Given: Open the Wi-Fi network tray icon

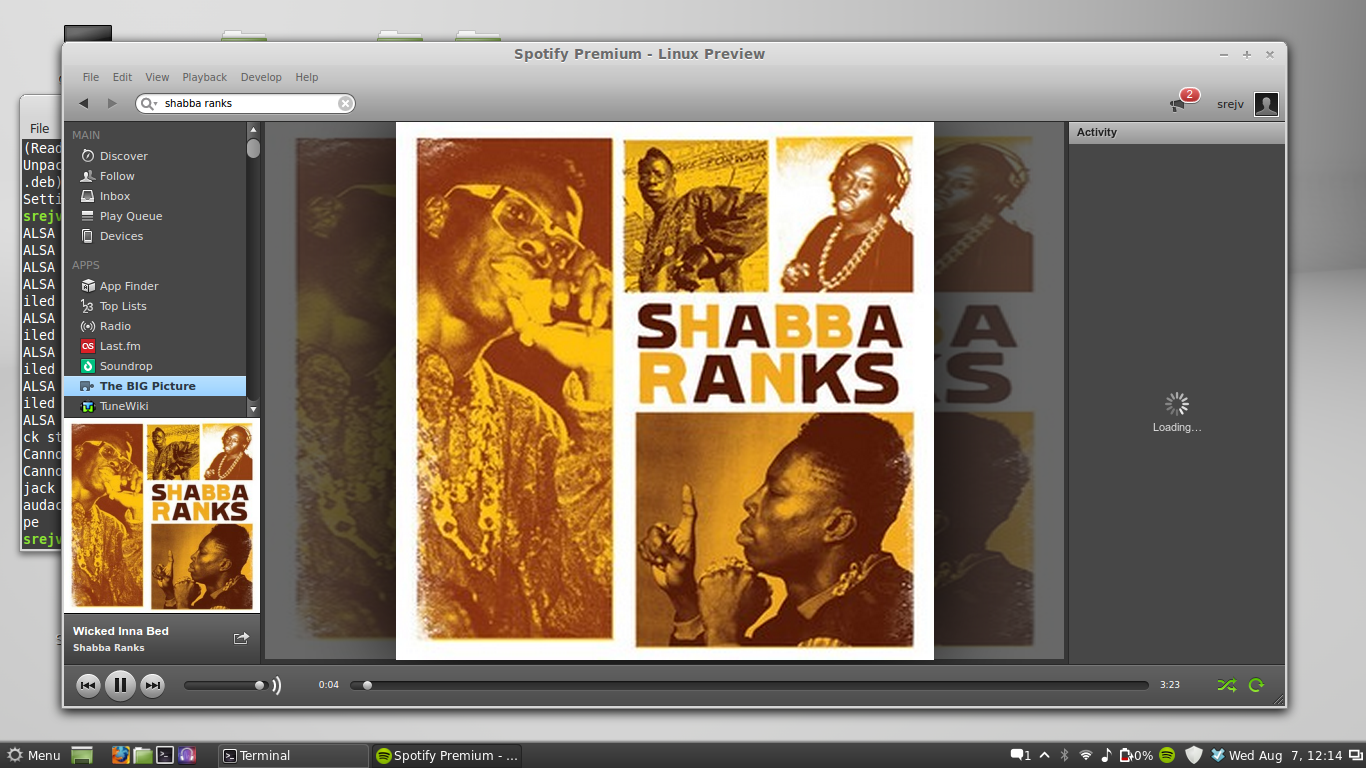Looking at the screenshot, I should 1086,755.
